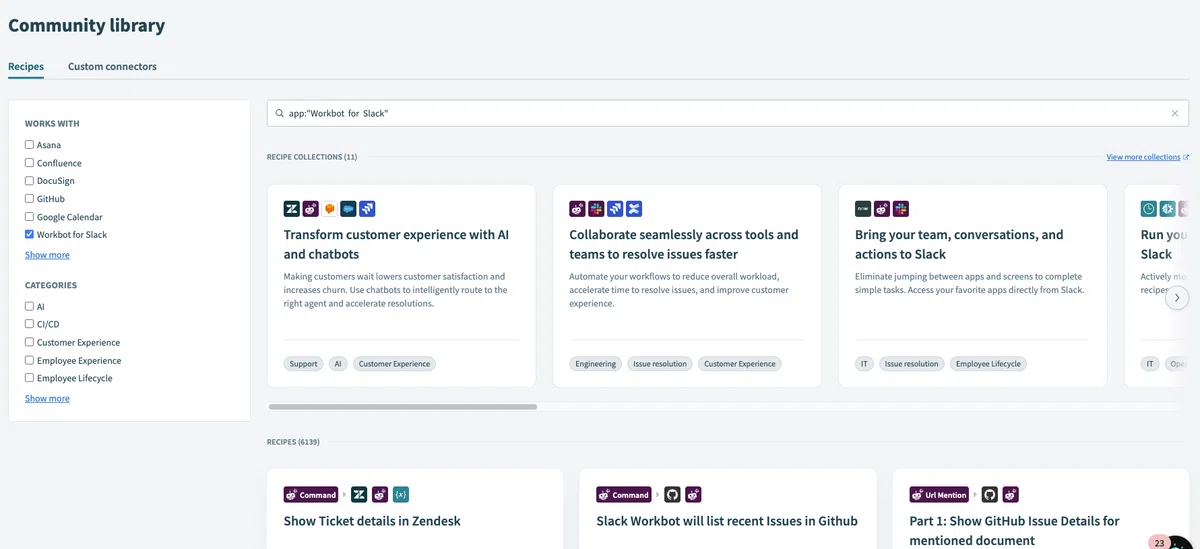Open Slack Workbot will list recent Issues recipe
The height and width of the screenshot is (549, 1200).
[727, 521]
